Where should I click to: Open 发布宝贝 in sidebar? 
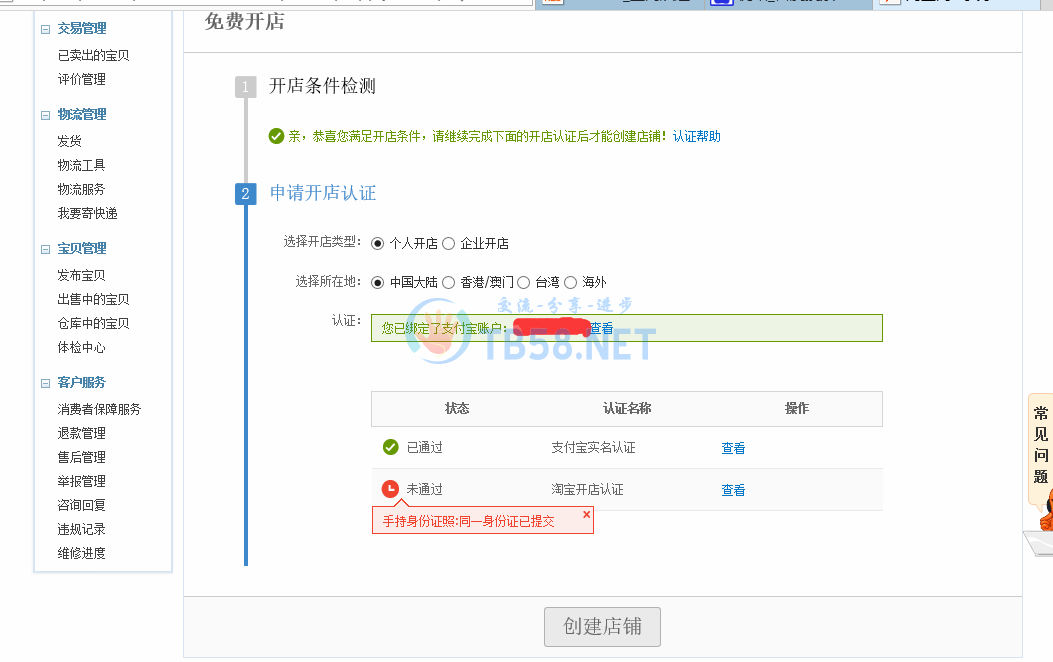click(81, 275)
